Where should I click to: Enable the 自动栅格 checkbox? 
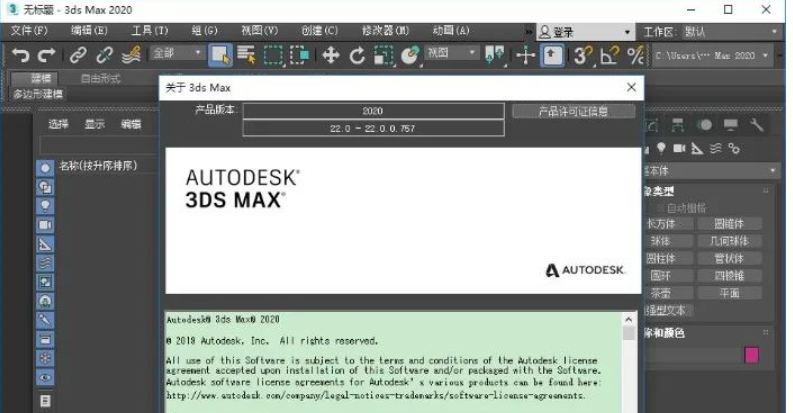(659, 208)
